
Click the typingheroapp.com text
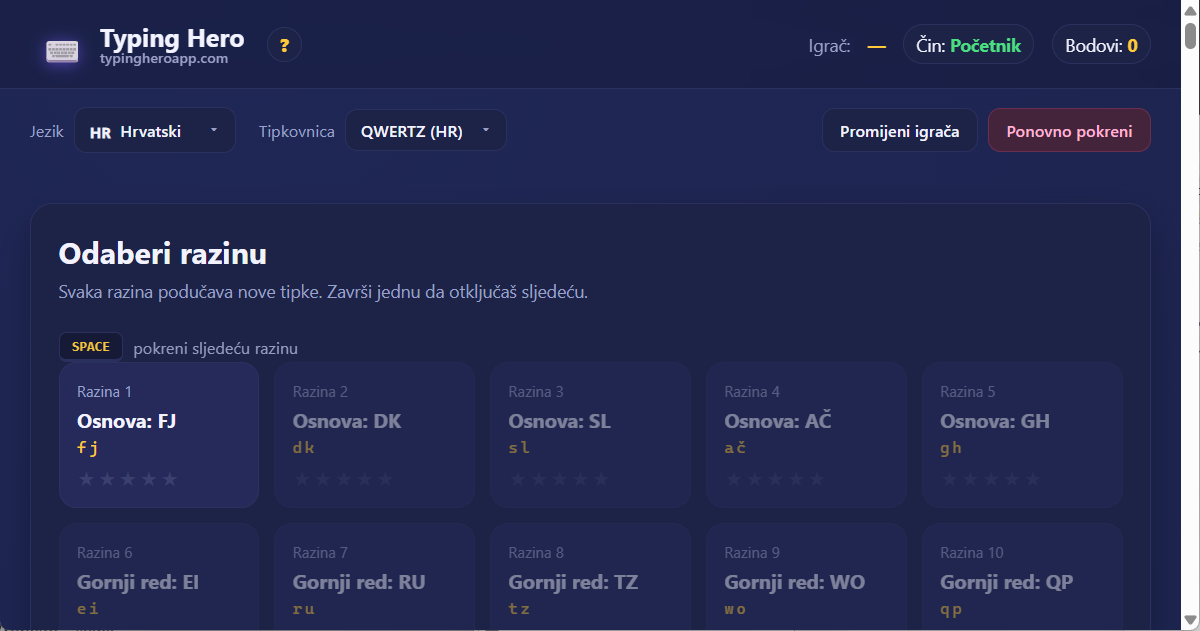point(164,59)
